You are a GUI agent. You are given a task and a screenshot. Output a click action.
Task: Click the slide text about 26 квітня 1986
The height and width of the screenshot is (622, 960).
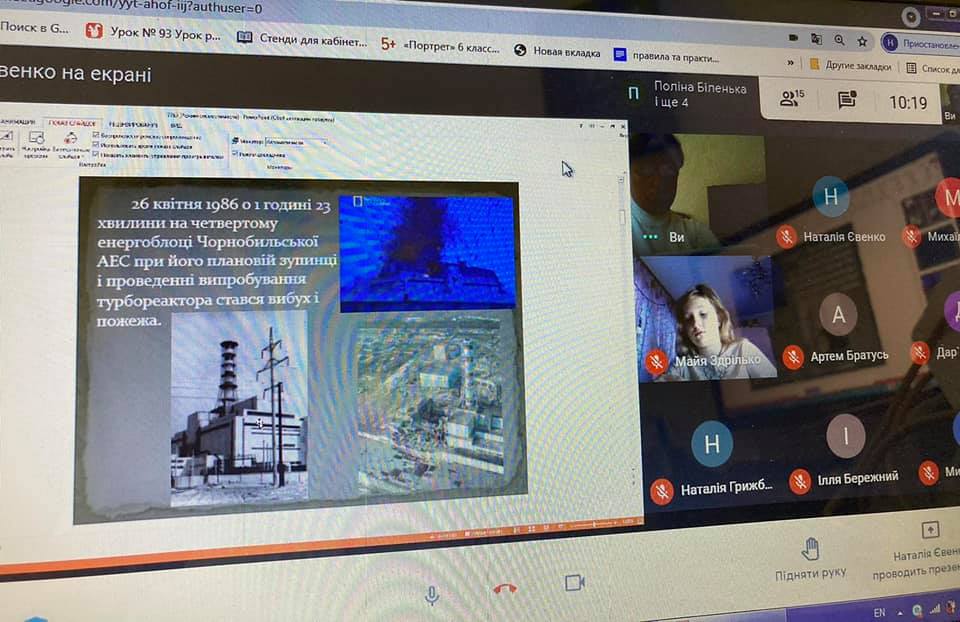click(216, 261)
